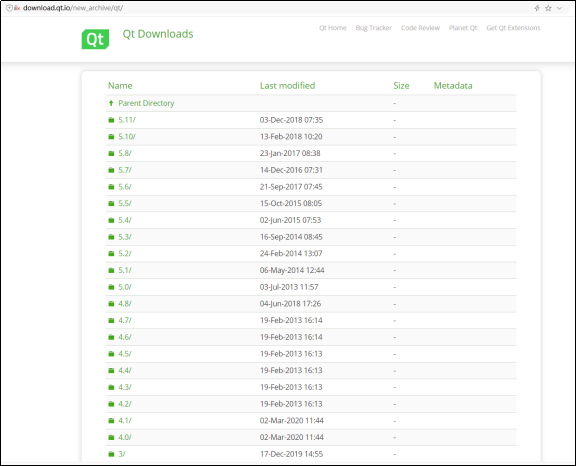Open the 5.11/ directory link
The width and height of the screenshot is (577, 466).
pos(127,120)
